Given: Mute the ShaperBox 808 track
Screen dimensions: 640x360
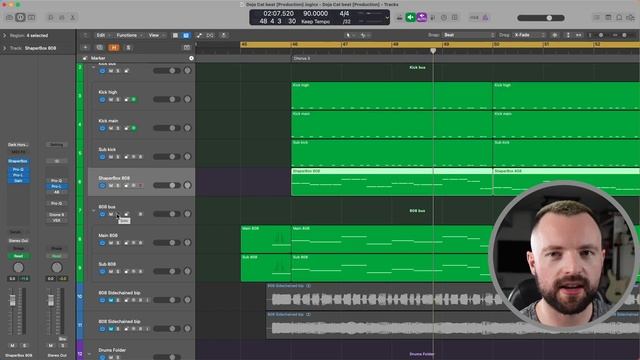Looking at the screenshot, I should coord(111,185).
